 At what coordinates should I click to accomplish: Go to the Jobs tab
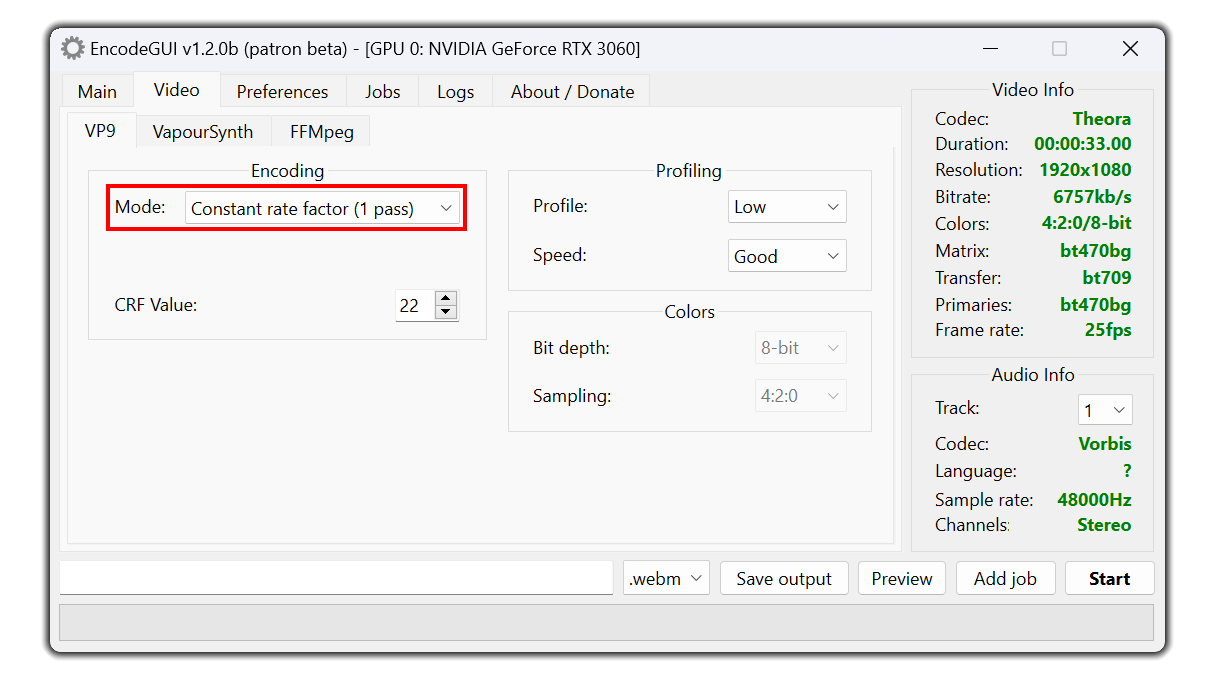tap(382, 91)
